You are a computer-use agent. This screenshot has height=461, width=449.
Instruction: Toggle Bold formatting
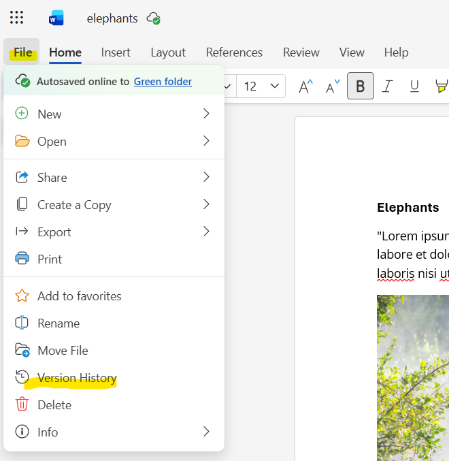360,86
